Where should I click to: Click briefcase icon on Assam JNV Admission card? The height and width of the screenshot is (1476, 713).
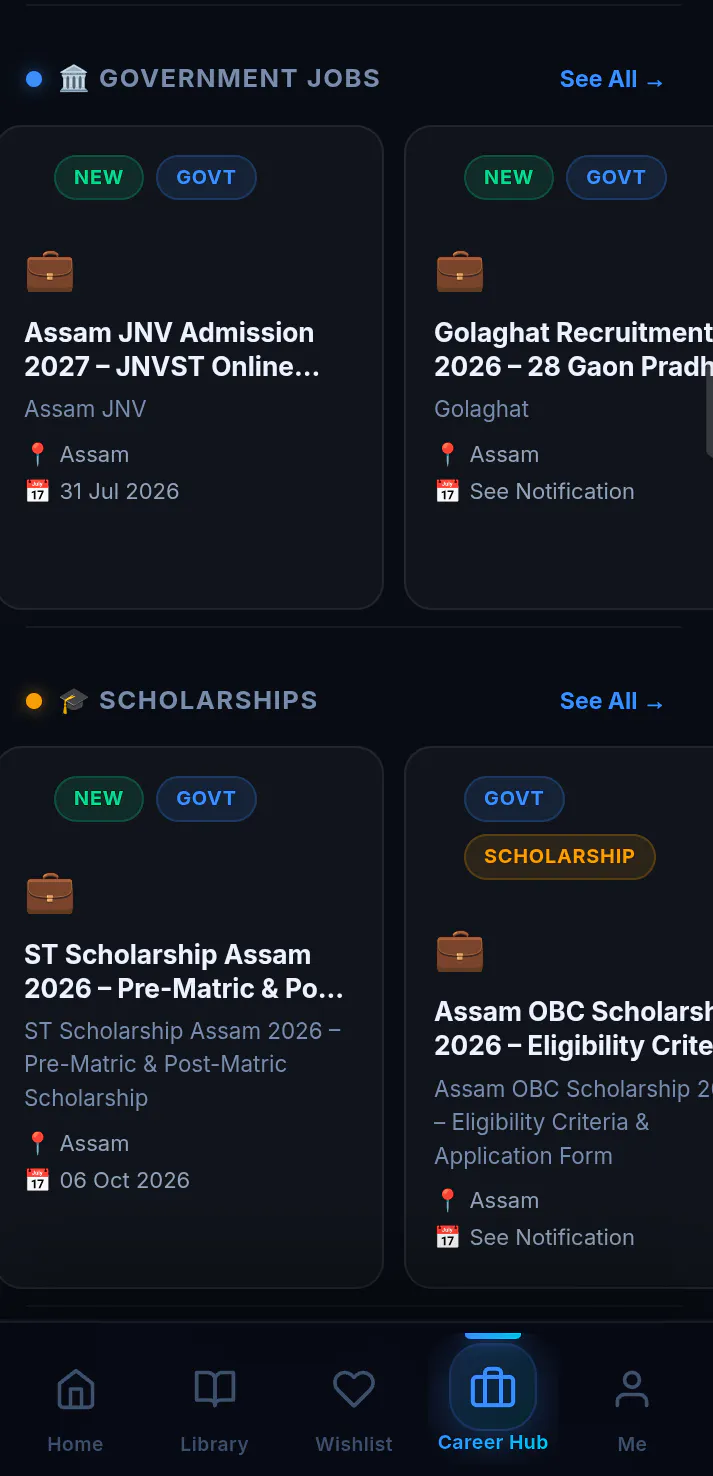(x=50, y=272)
